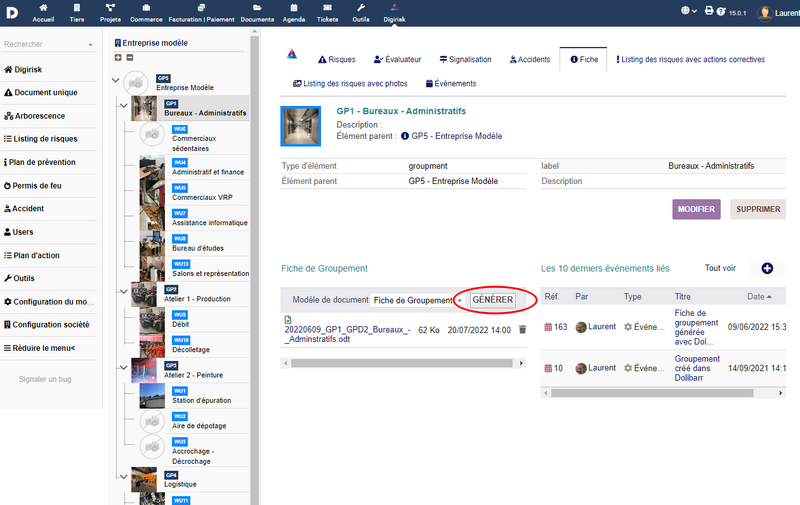The image size is (800, 505).
Task: Open Listing des risques avec photos tab
Action: (x=350, y=84)
